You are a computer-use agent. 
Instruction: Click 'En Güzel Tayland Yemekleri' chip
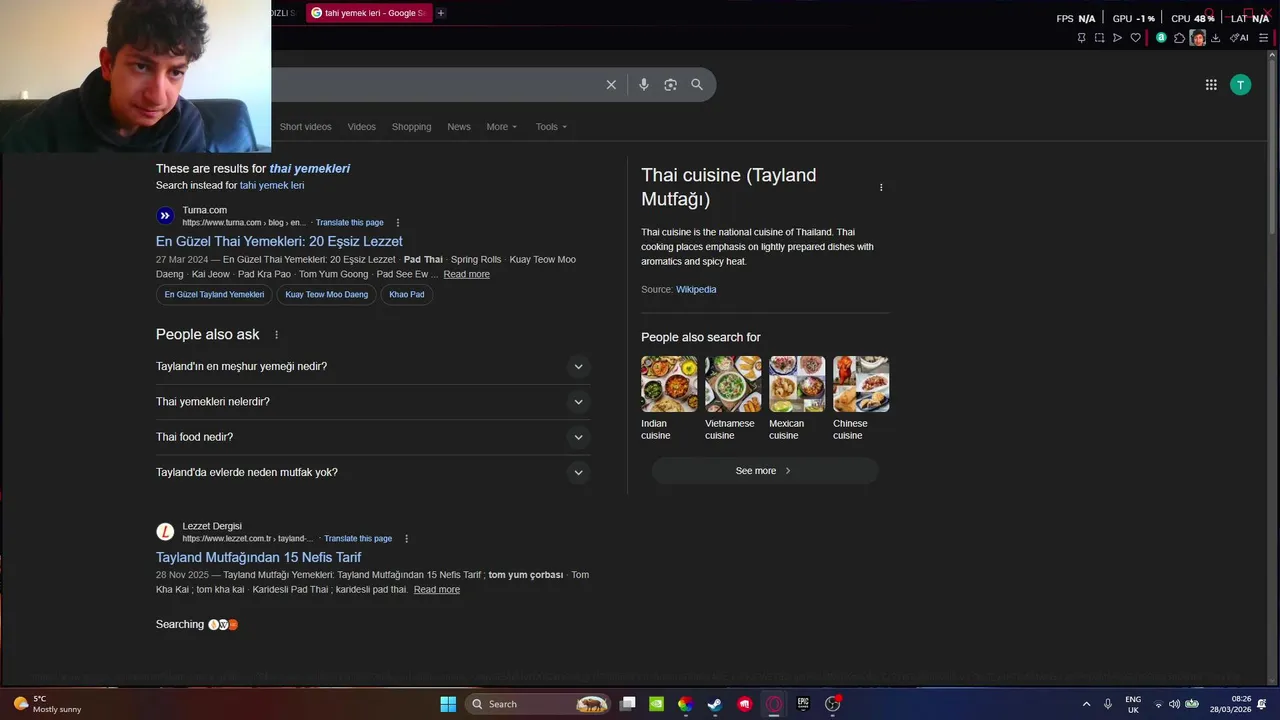point(214,295)
